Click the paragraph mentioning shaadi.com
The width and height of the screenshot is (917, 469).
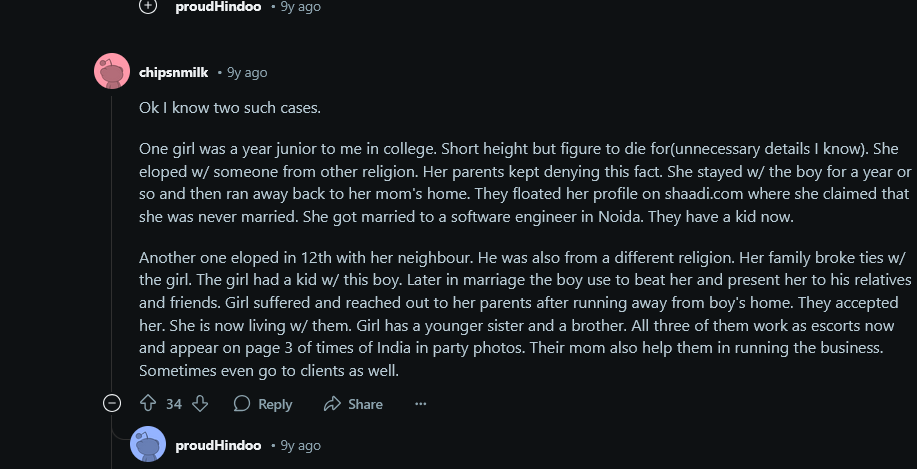[525, 183]
